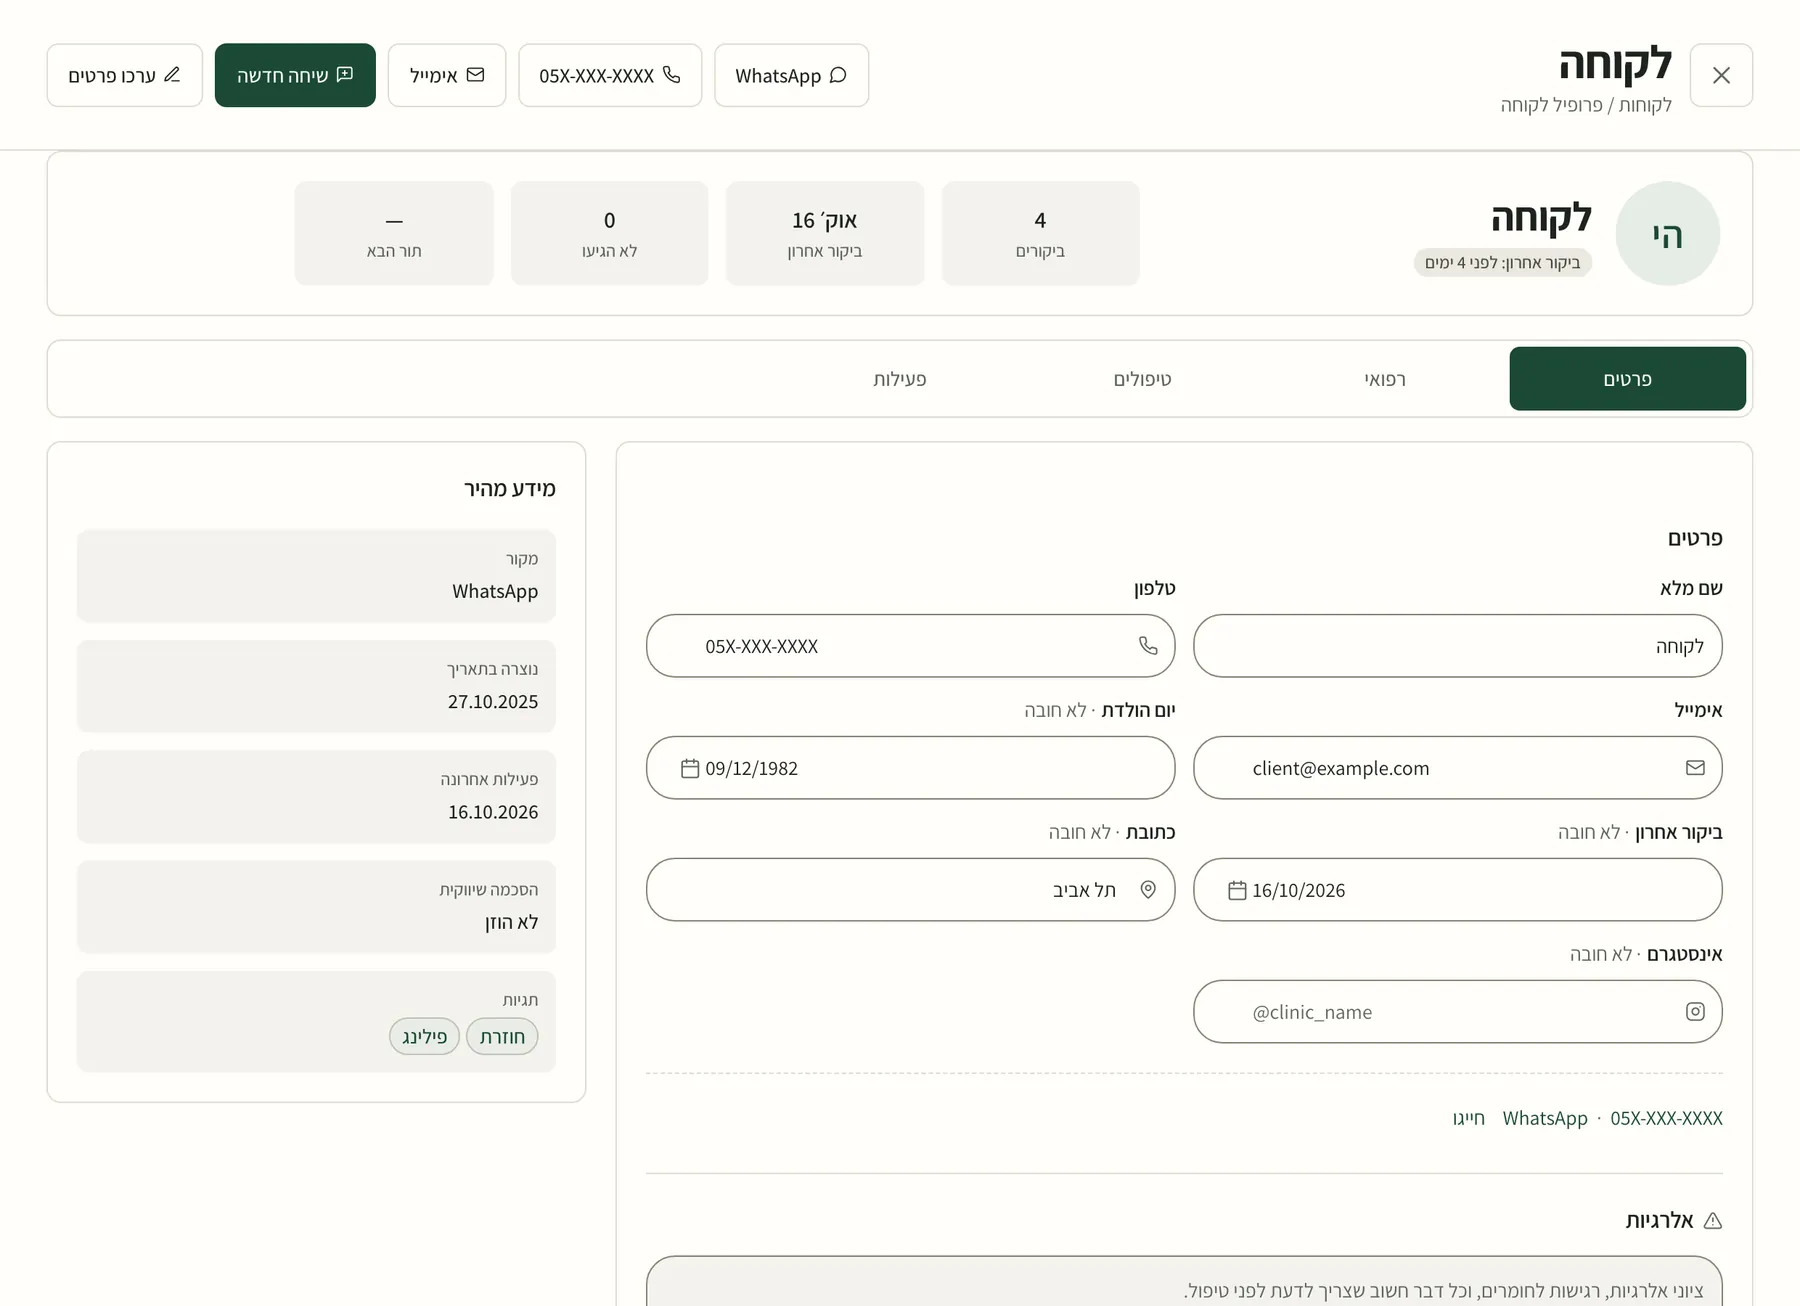Viewport: 1800px width, 1306px height.
Task: Click the ביקורים stat card showing 4
Action: pos(1040,234)
